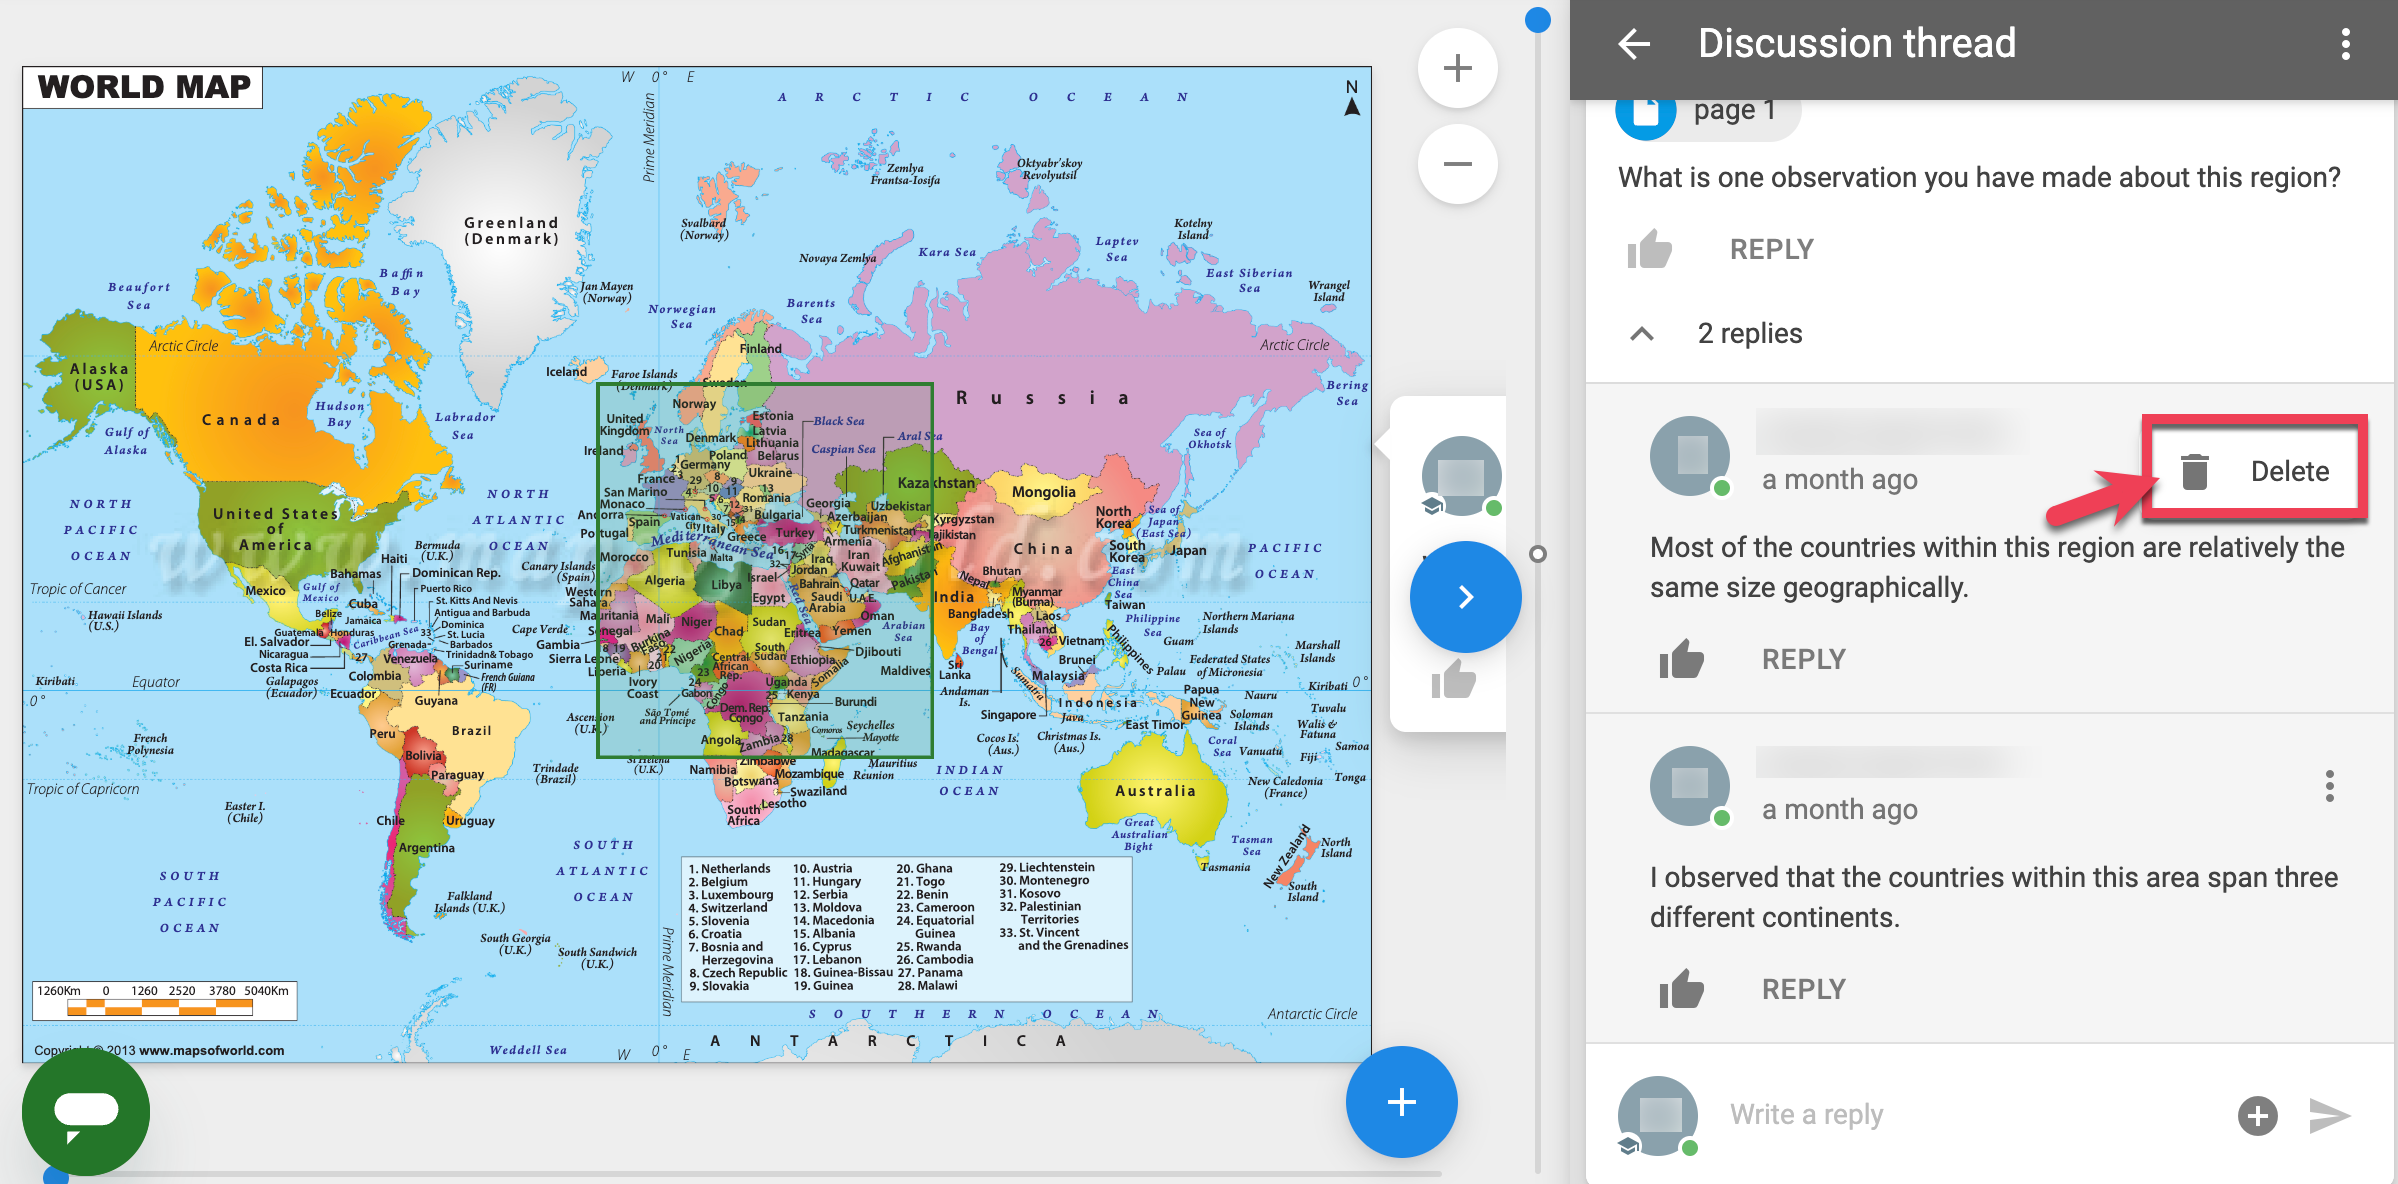Viewport: 2398px width, 1184px height.
Task: Open Discussion thread three-dot menu
Action: pyautogui.click(x=2345, y=44)
